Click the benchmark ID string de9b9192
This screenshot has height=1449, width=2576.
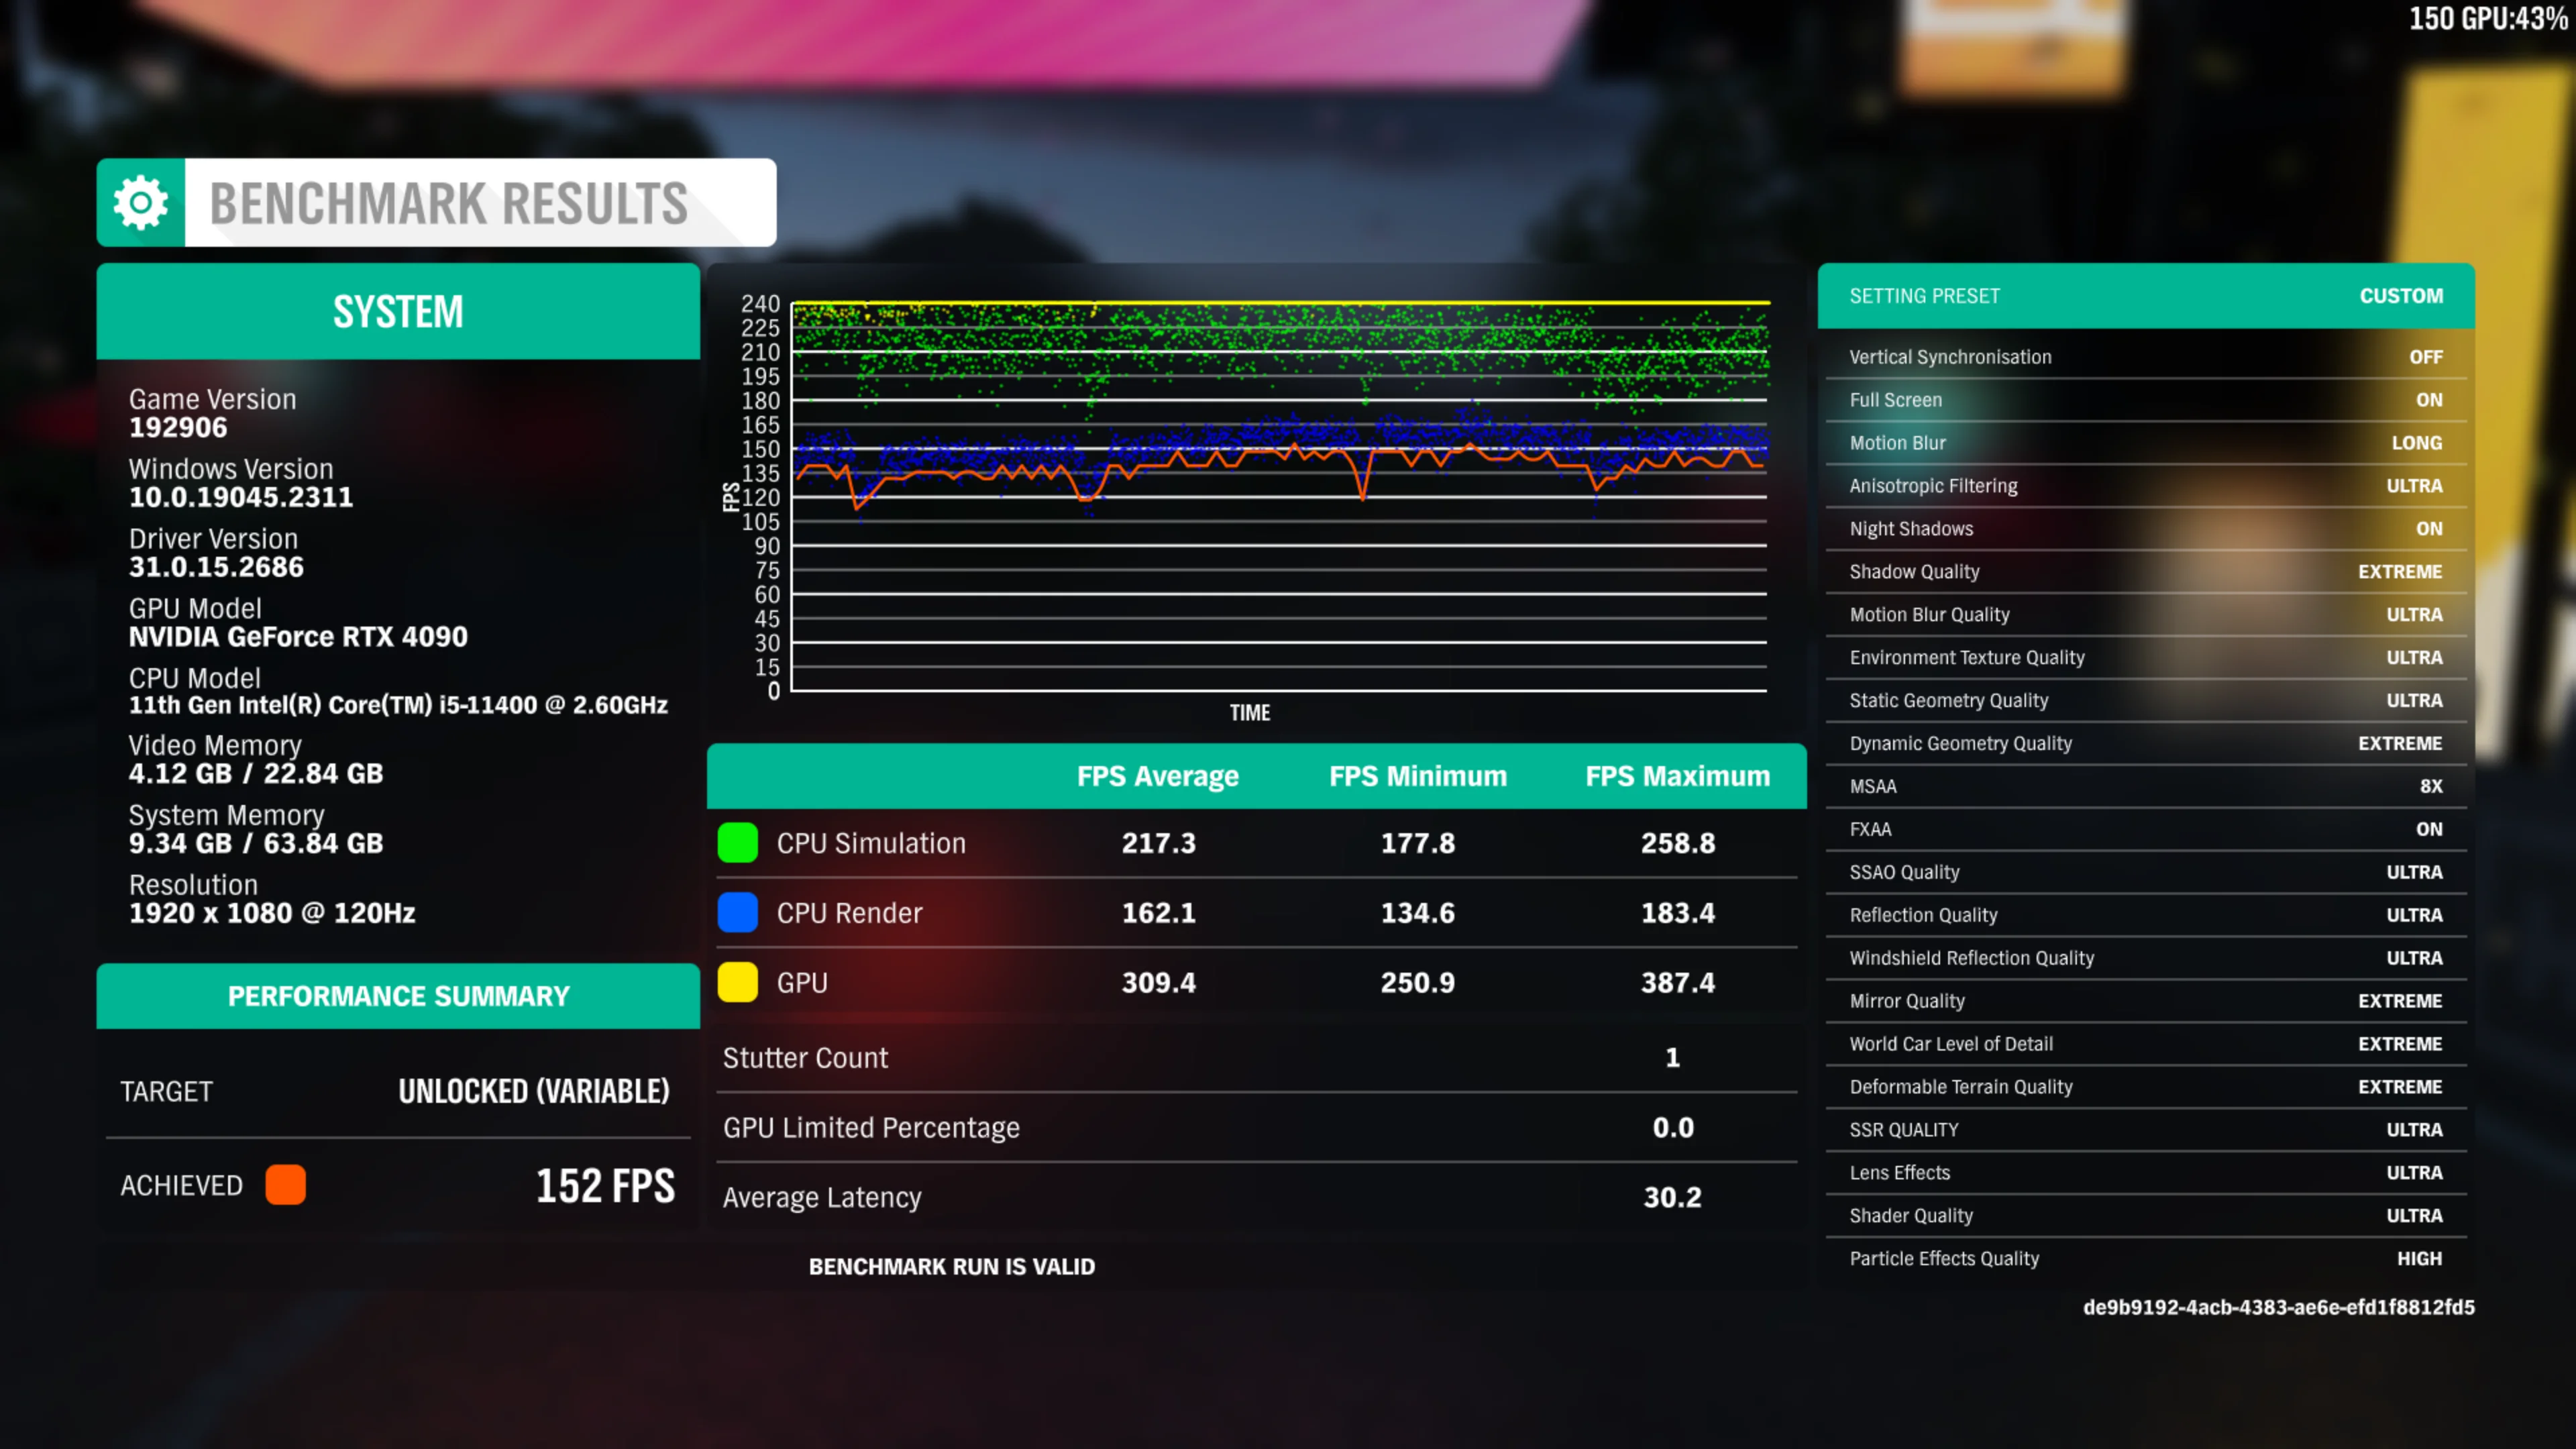(x=2279, y=1307)
